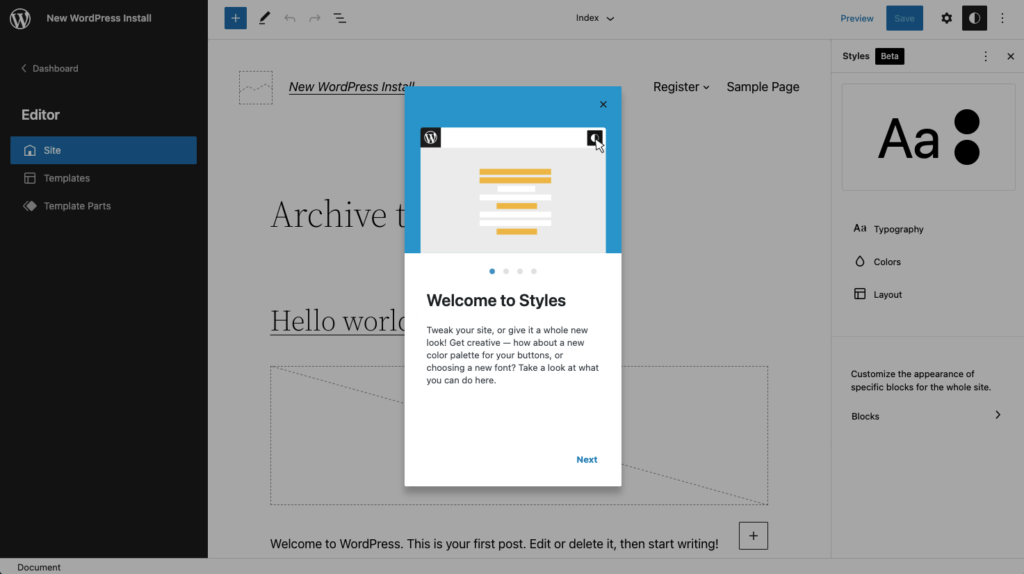Select Site in the Editor menu
The height and width of the screenshot is (574, 1024).
pos(103,150)
